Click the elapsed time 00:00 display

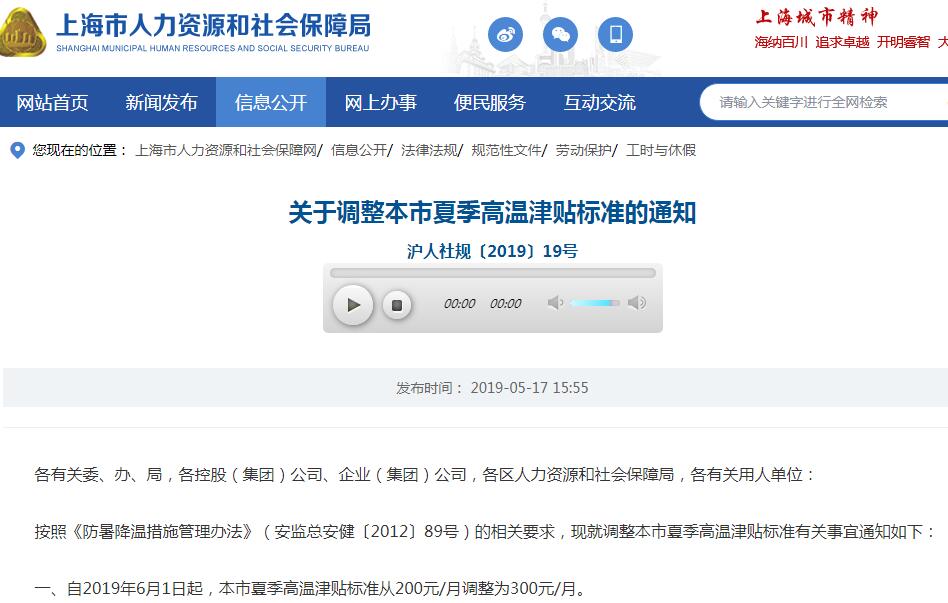pyautogui.click(x=459, y=304)
